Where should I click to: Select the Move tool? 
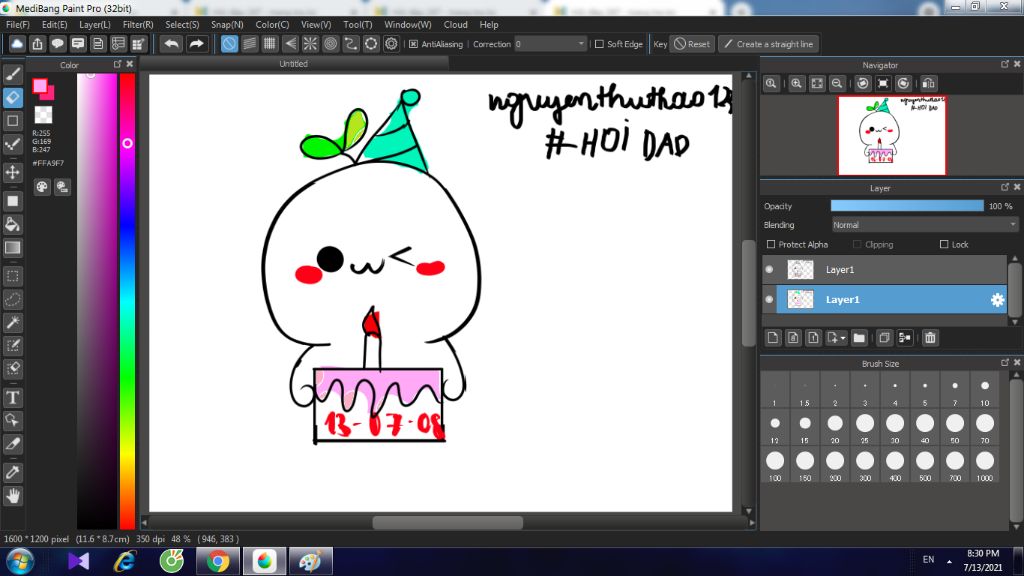[x=12, y=172]
